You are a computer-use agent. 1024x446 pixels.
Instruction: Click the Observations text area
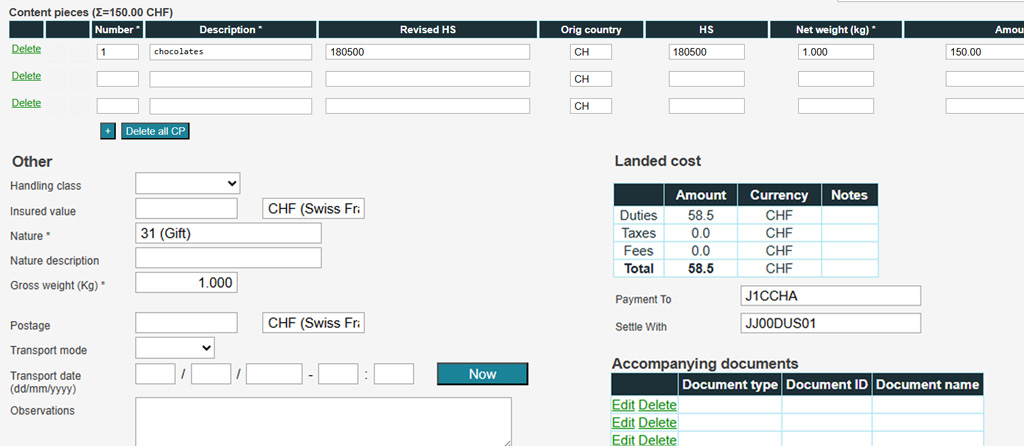(x=323, y=422)
